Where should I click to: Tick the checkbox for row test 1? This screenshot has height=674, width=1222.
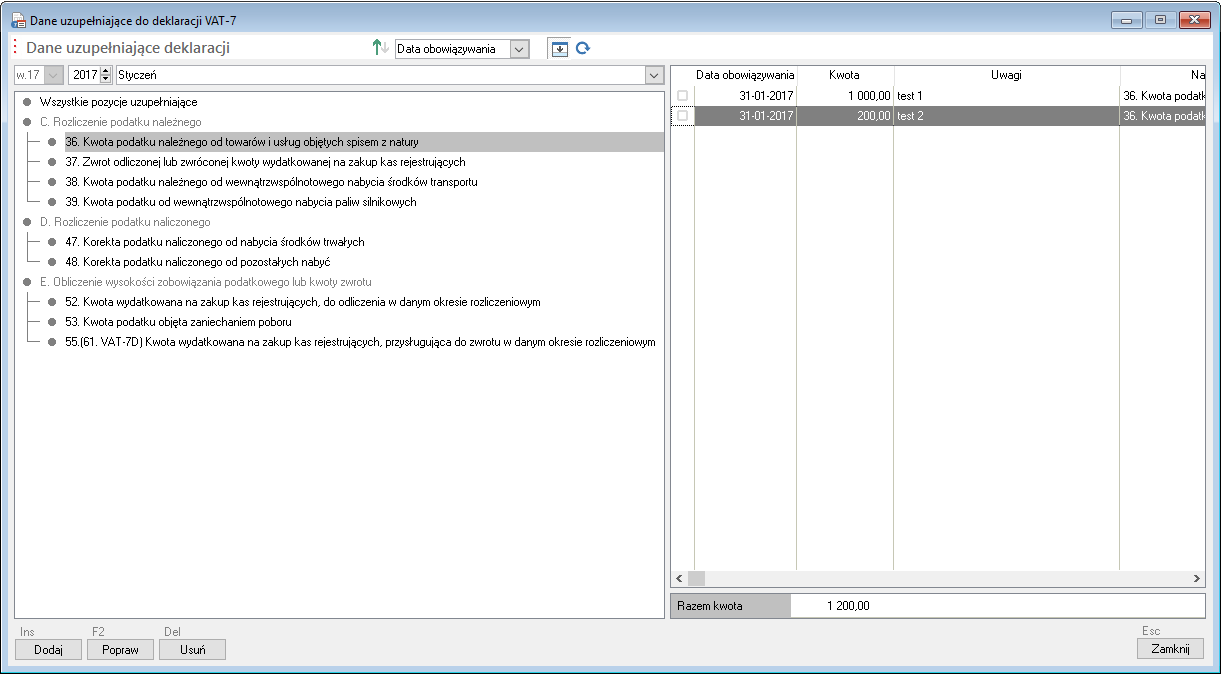(683, 95)
